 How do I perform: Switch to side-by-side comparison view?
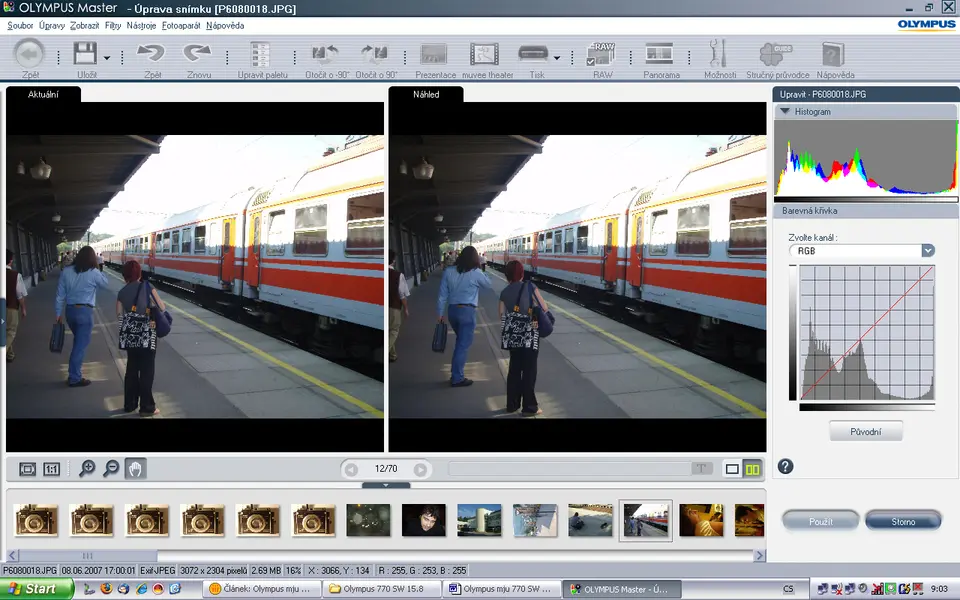pos(753,468)
